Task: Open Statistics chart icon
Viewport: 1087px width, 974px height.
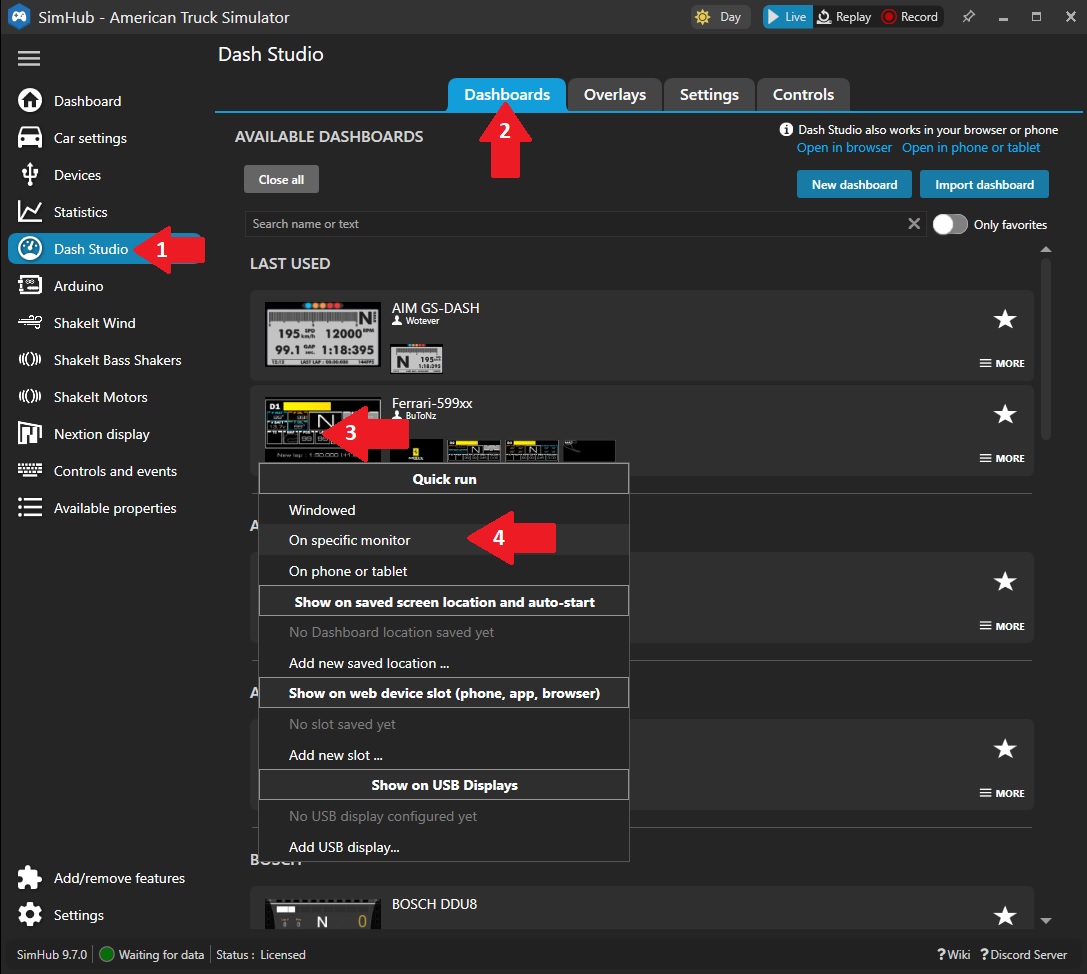Action: [x=30, y=211]
